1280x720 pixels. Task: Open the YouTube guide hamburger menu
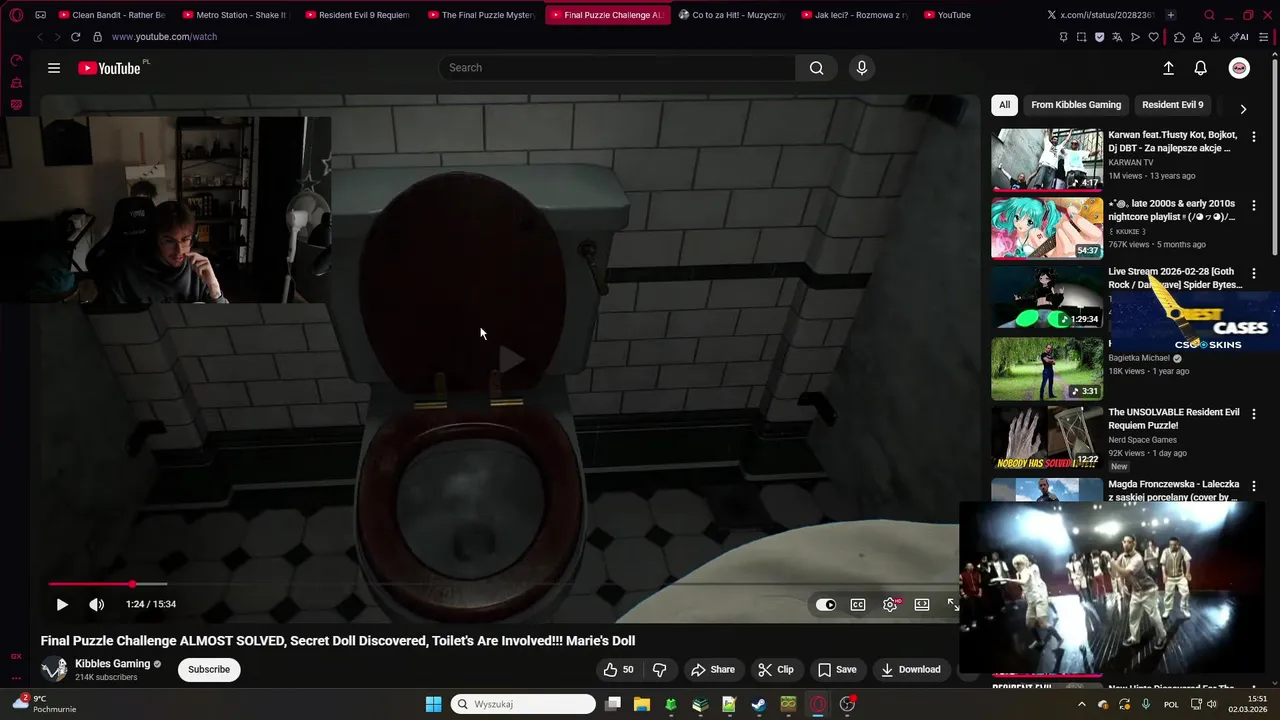tap(54, 68)
